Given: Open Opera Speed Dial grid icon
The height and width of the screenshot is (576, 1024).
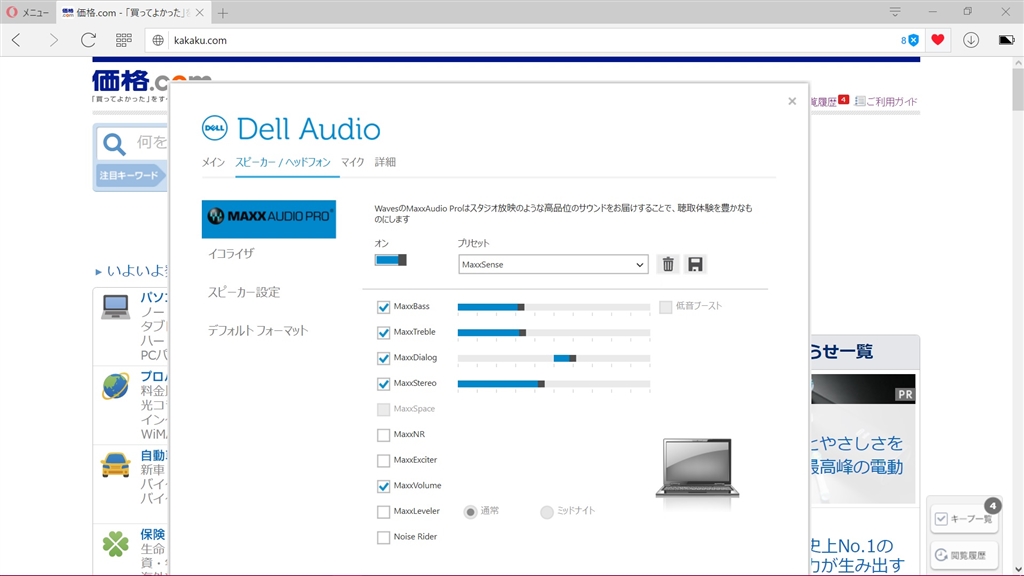Looking at the screenshot, I should (x=123, y=40).
